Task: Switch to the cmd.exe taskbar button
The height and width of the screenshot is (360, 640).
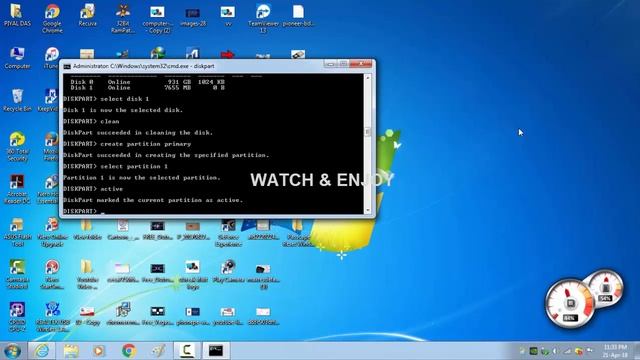Action: pos(216,351)
